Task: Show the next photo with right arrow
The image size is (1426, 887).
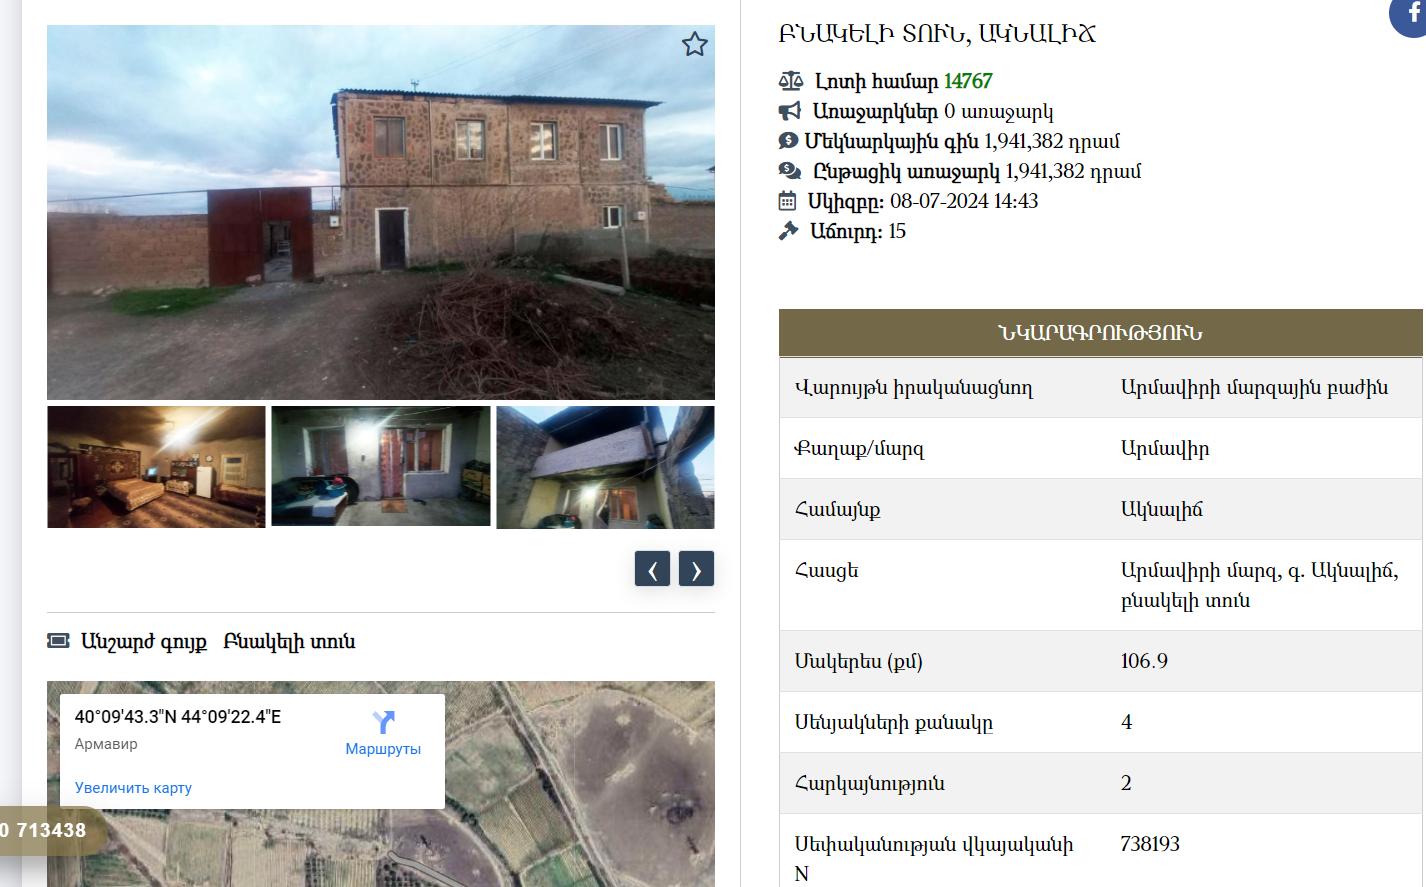Action: pos(696,568)
